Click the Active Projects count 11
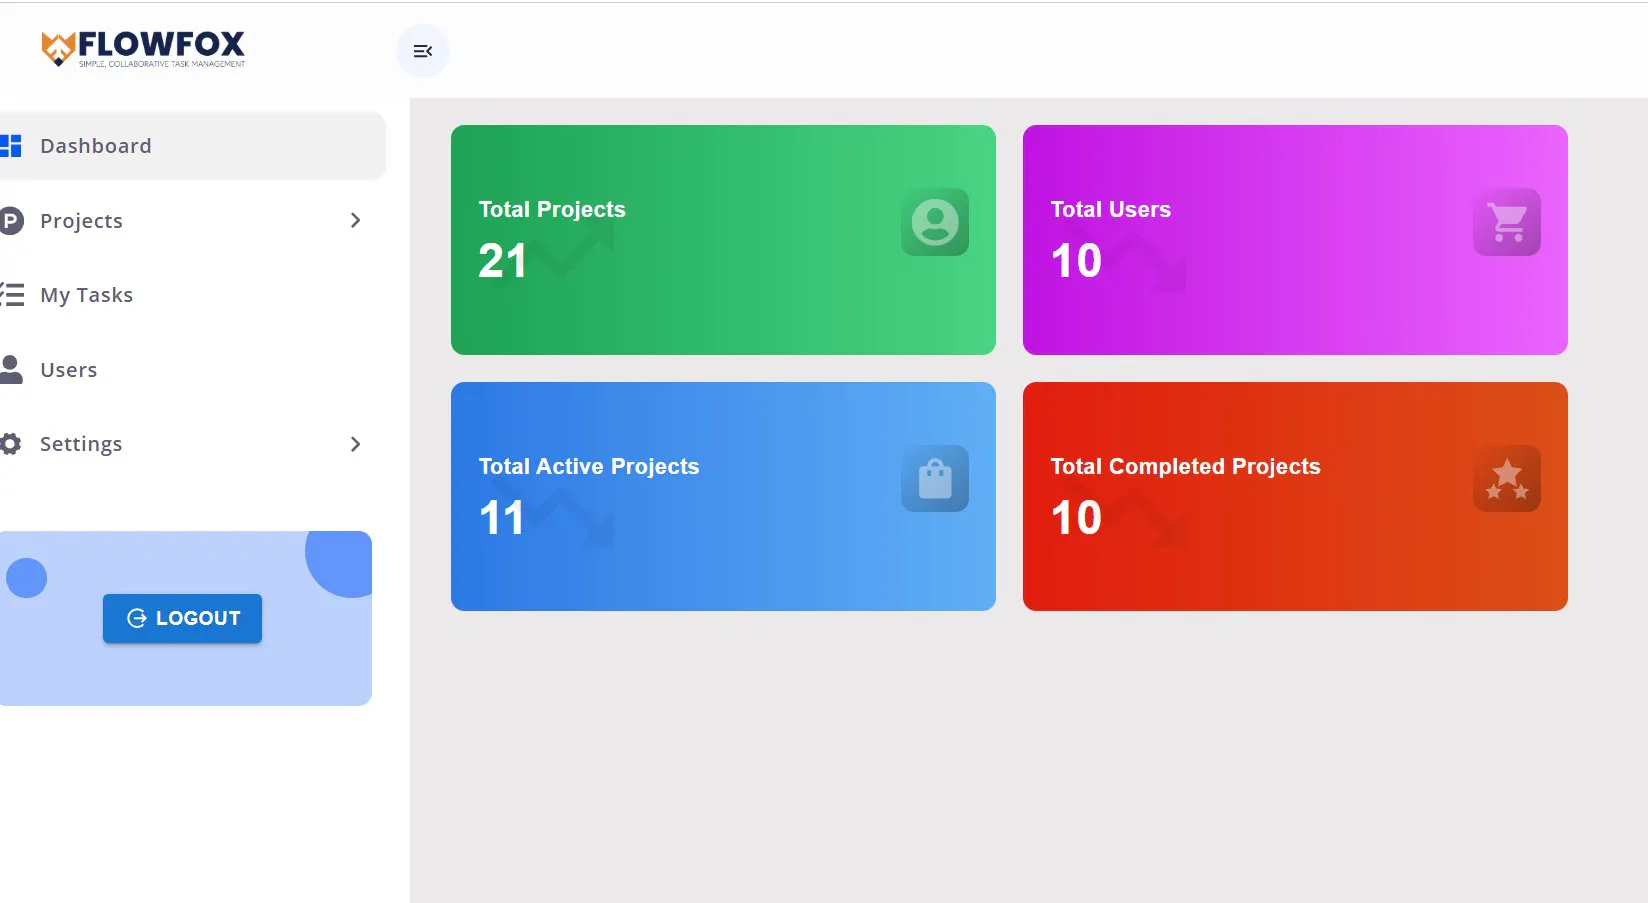1648x903 pixels. [x=502, y=518]
